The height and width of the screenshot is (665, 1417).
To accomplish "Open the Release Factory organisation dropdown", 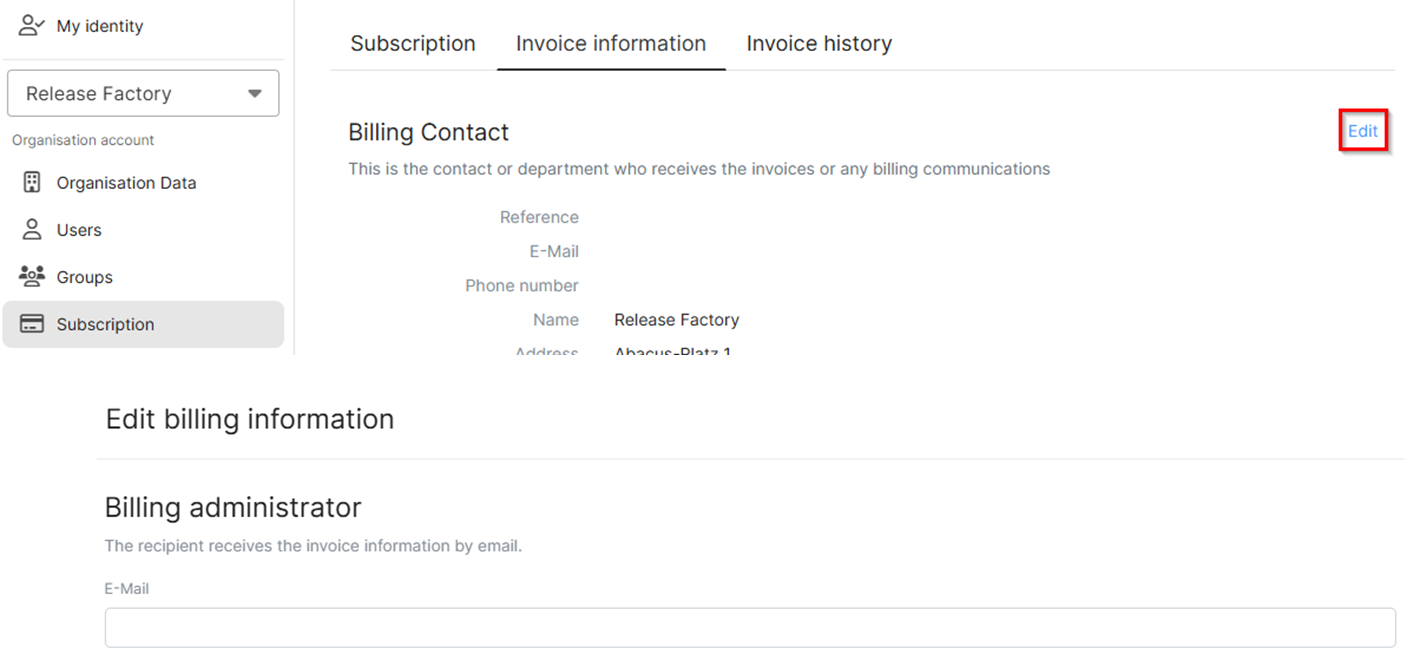I will pos(142,94).
